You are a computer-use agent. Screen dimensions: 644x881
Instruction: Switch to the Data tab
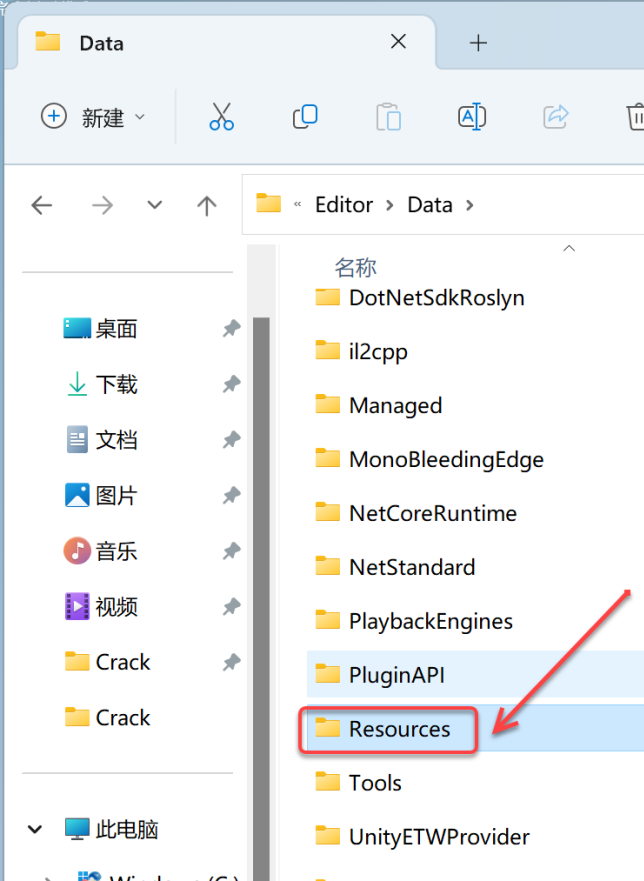tap(100, 43)
